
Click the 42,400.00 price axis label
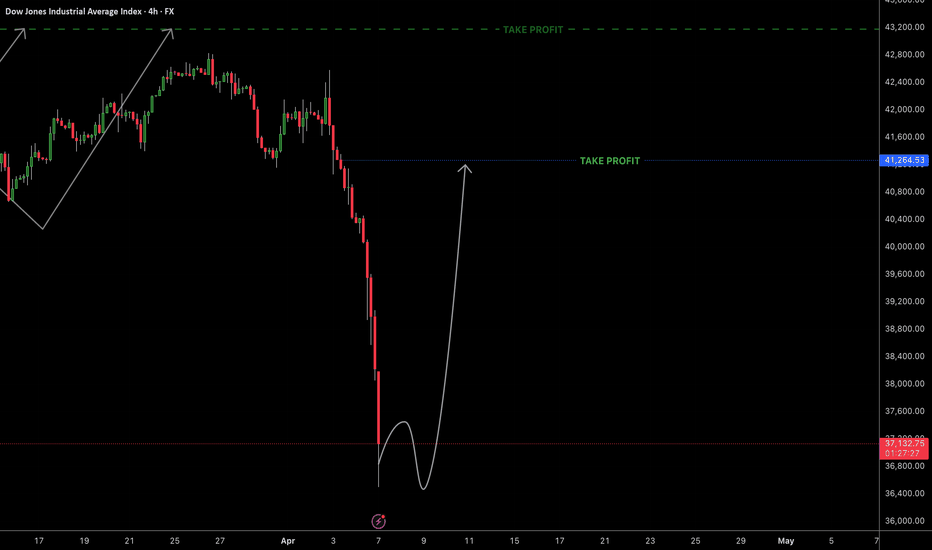tap(904, 82)
